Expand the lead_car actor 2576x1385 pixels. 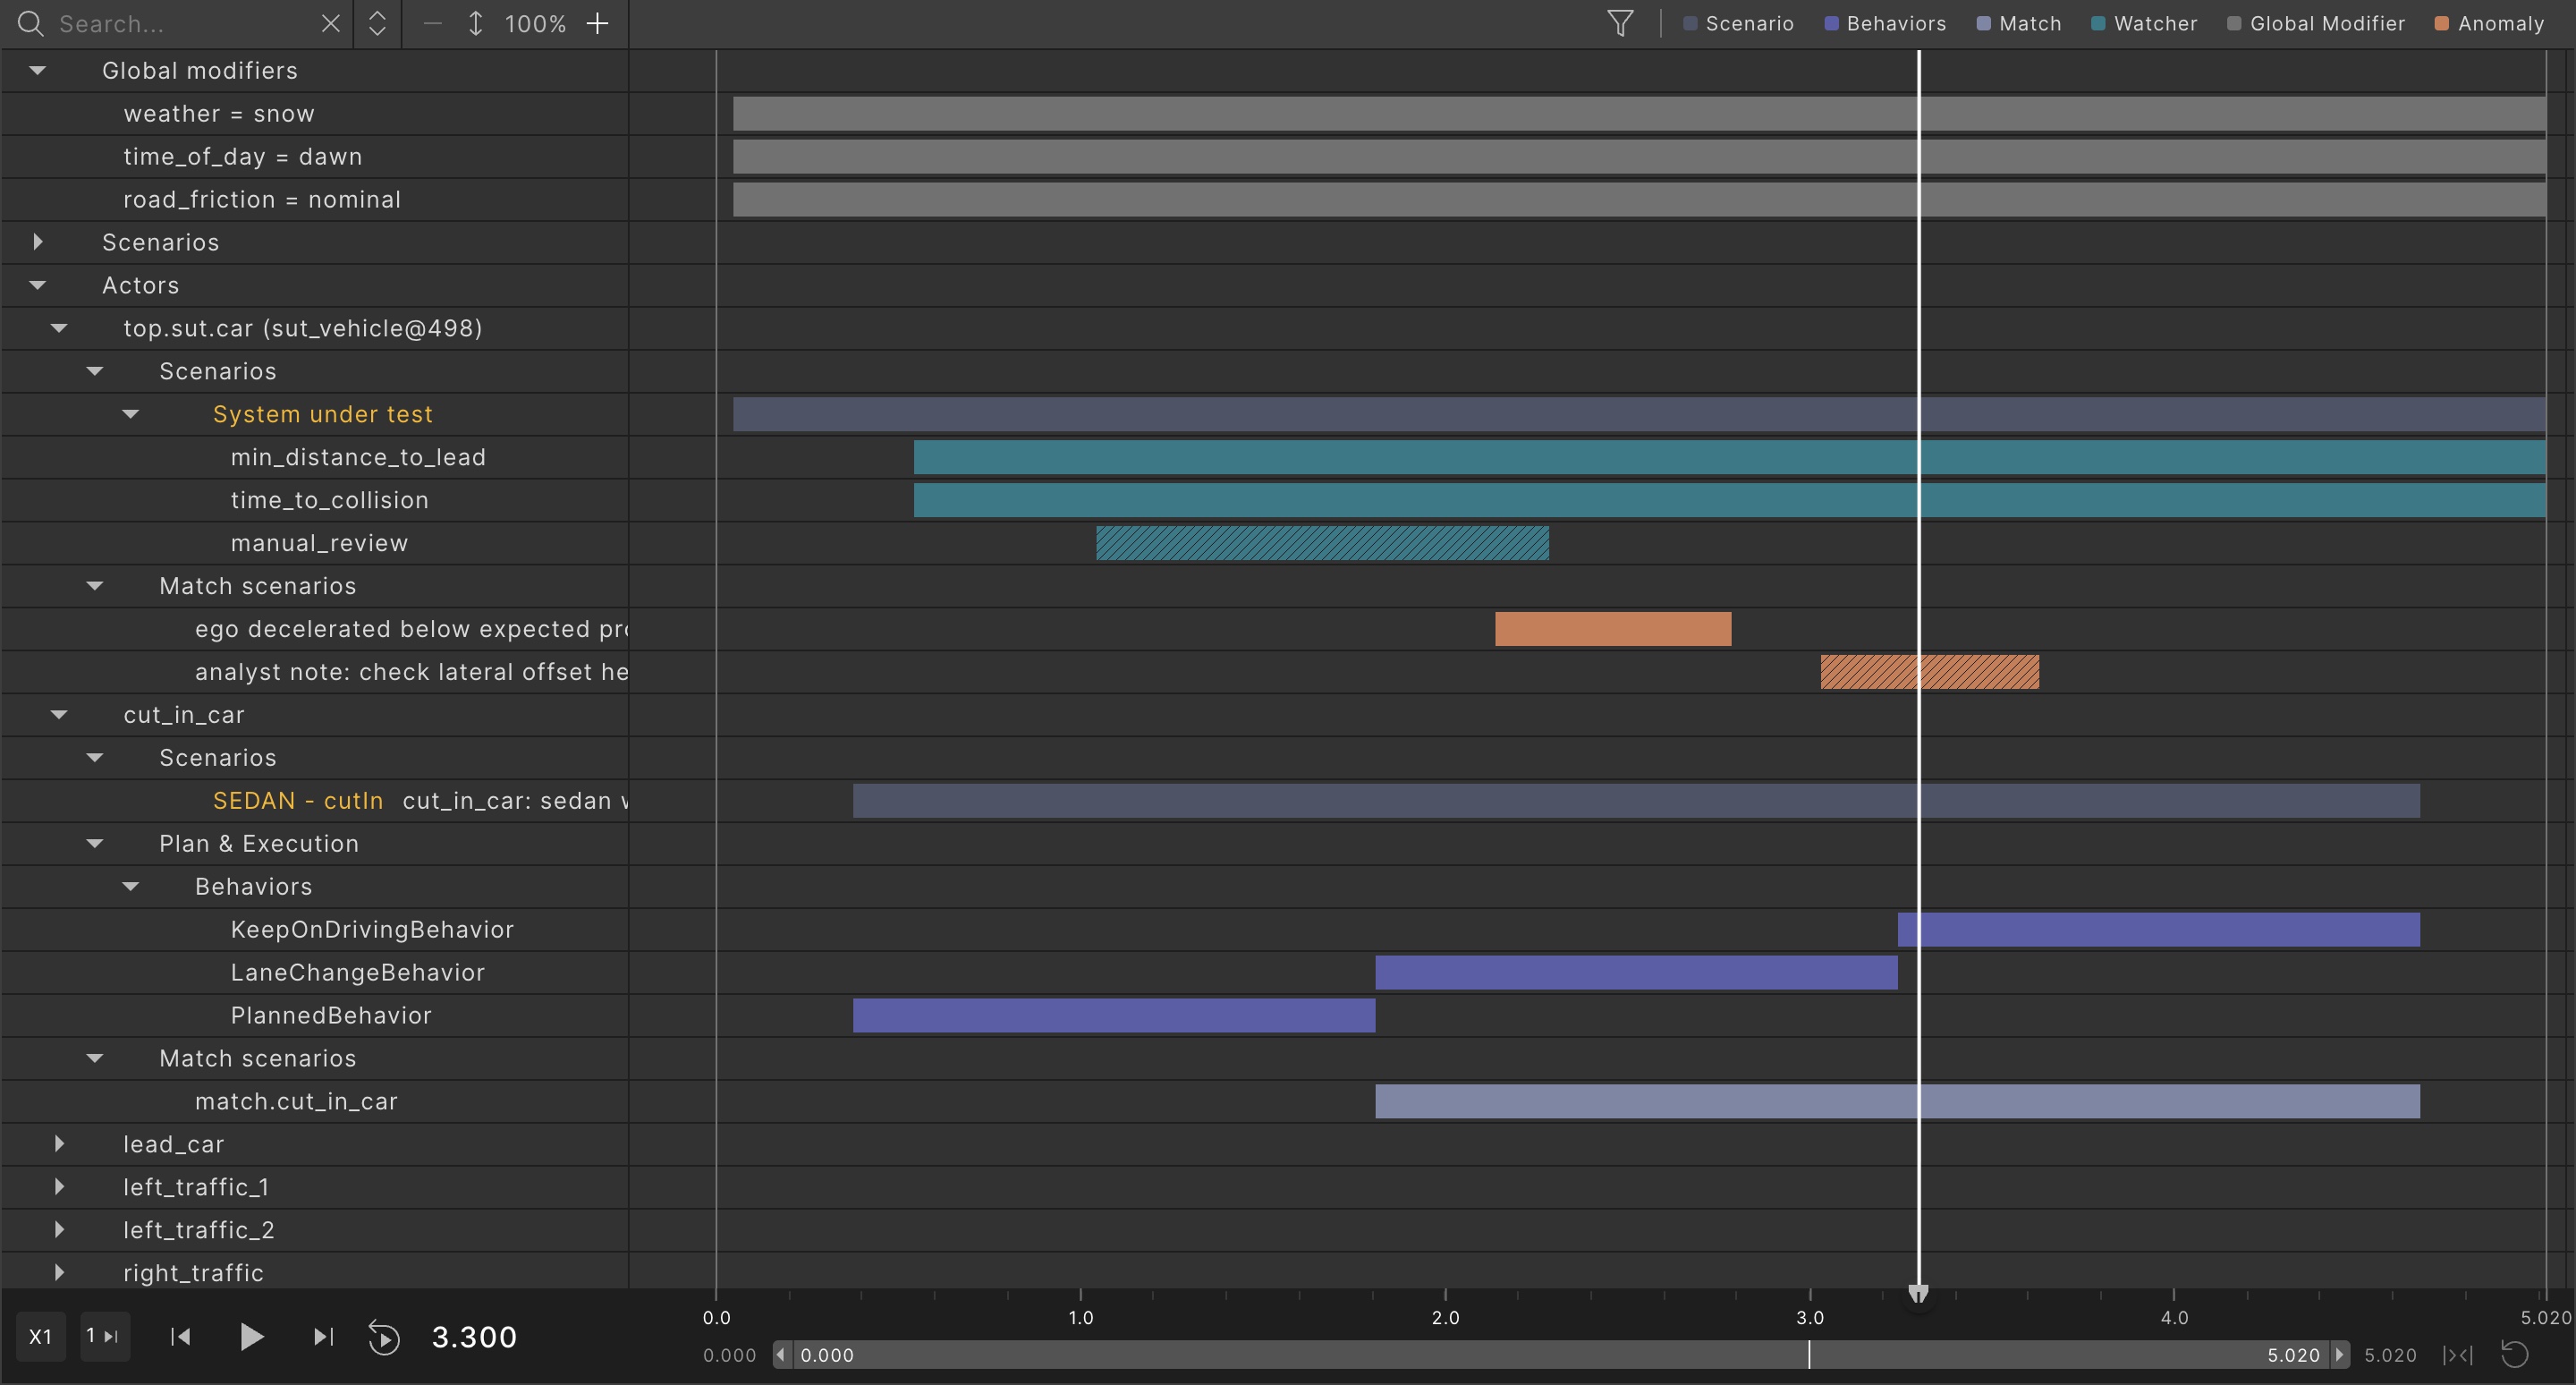tap(59, 1144)
